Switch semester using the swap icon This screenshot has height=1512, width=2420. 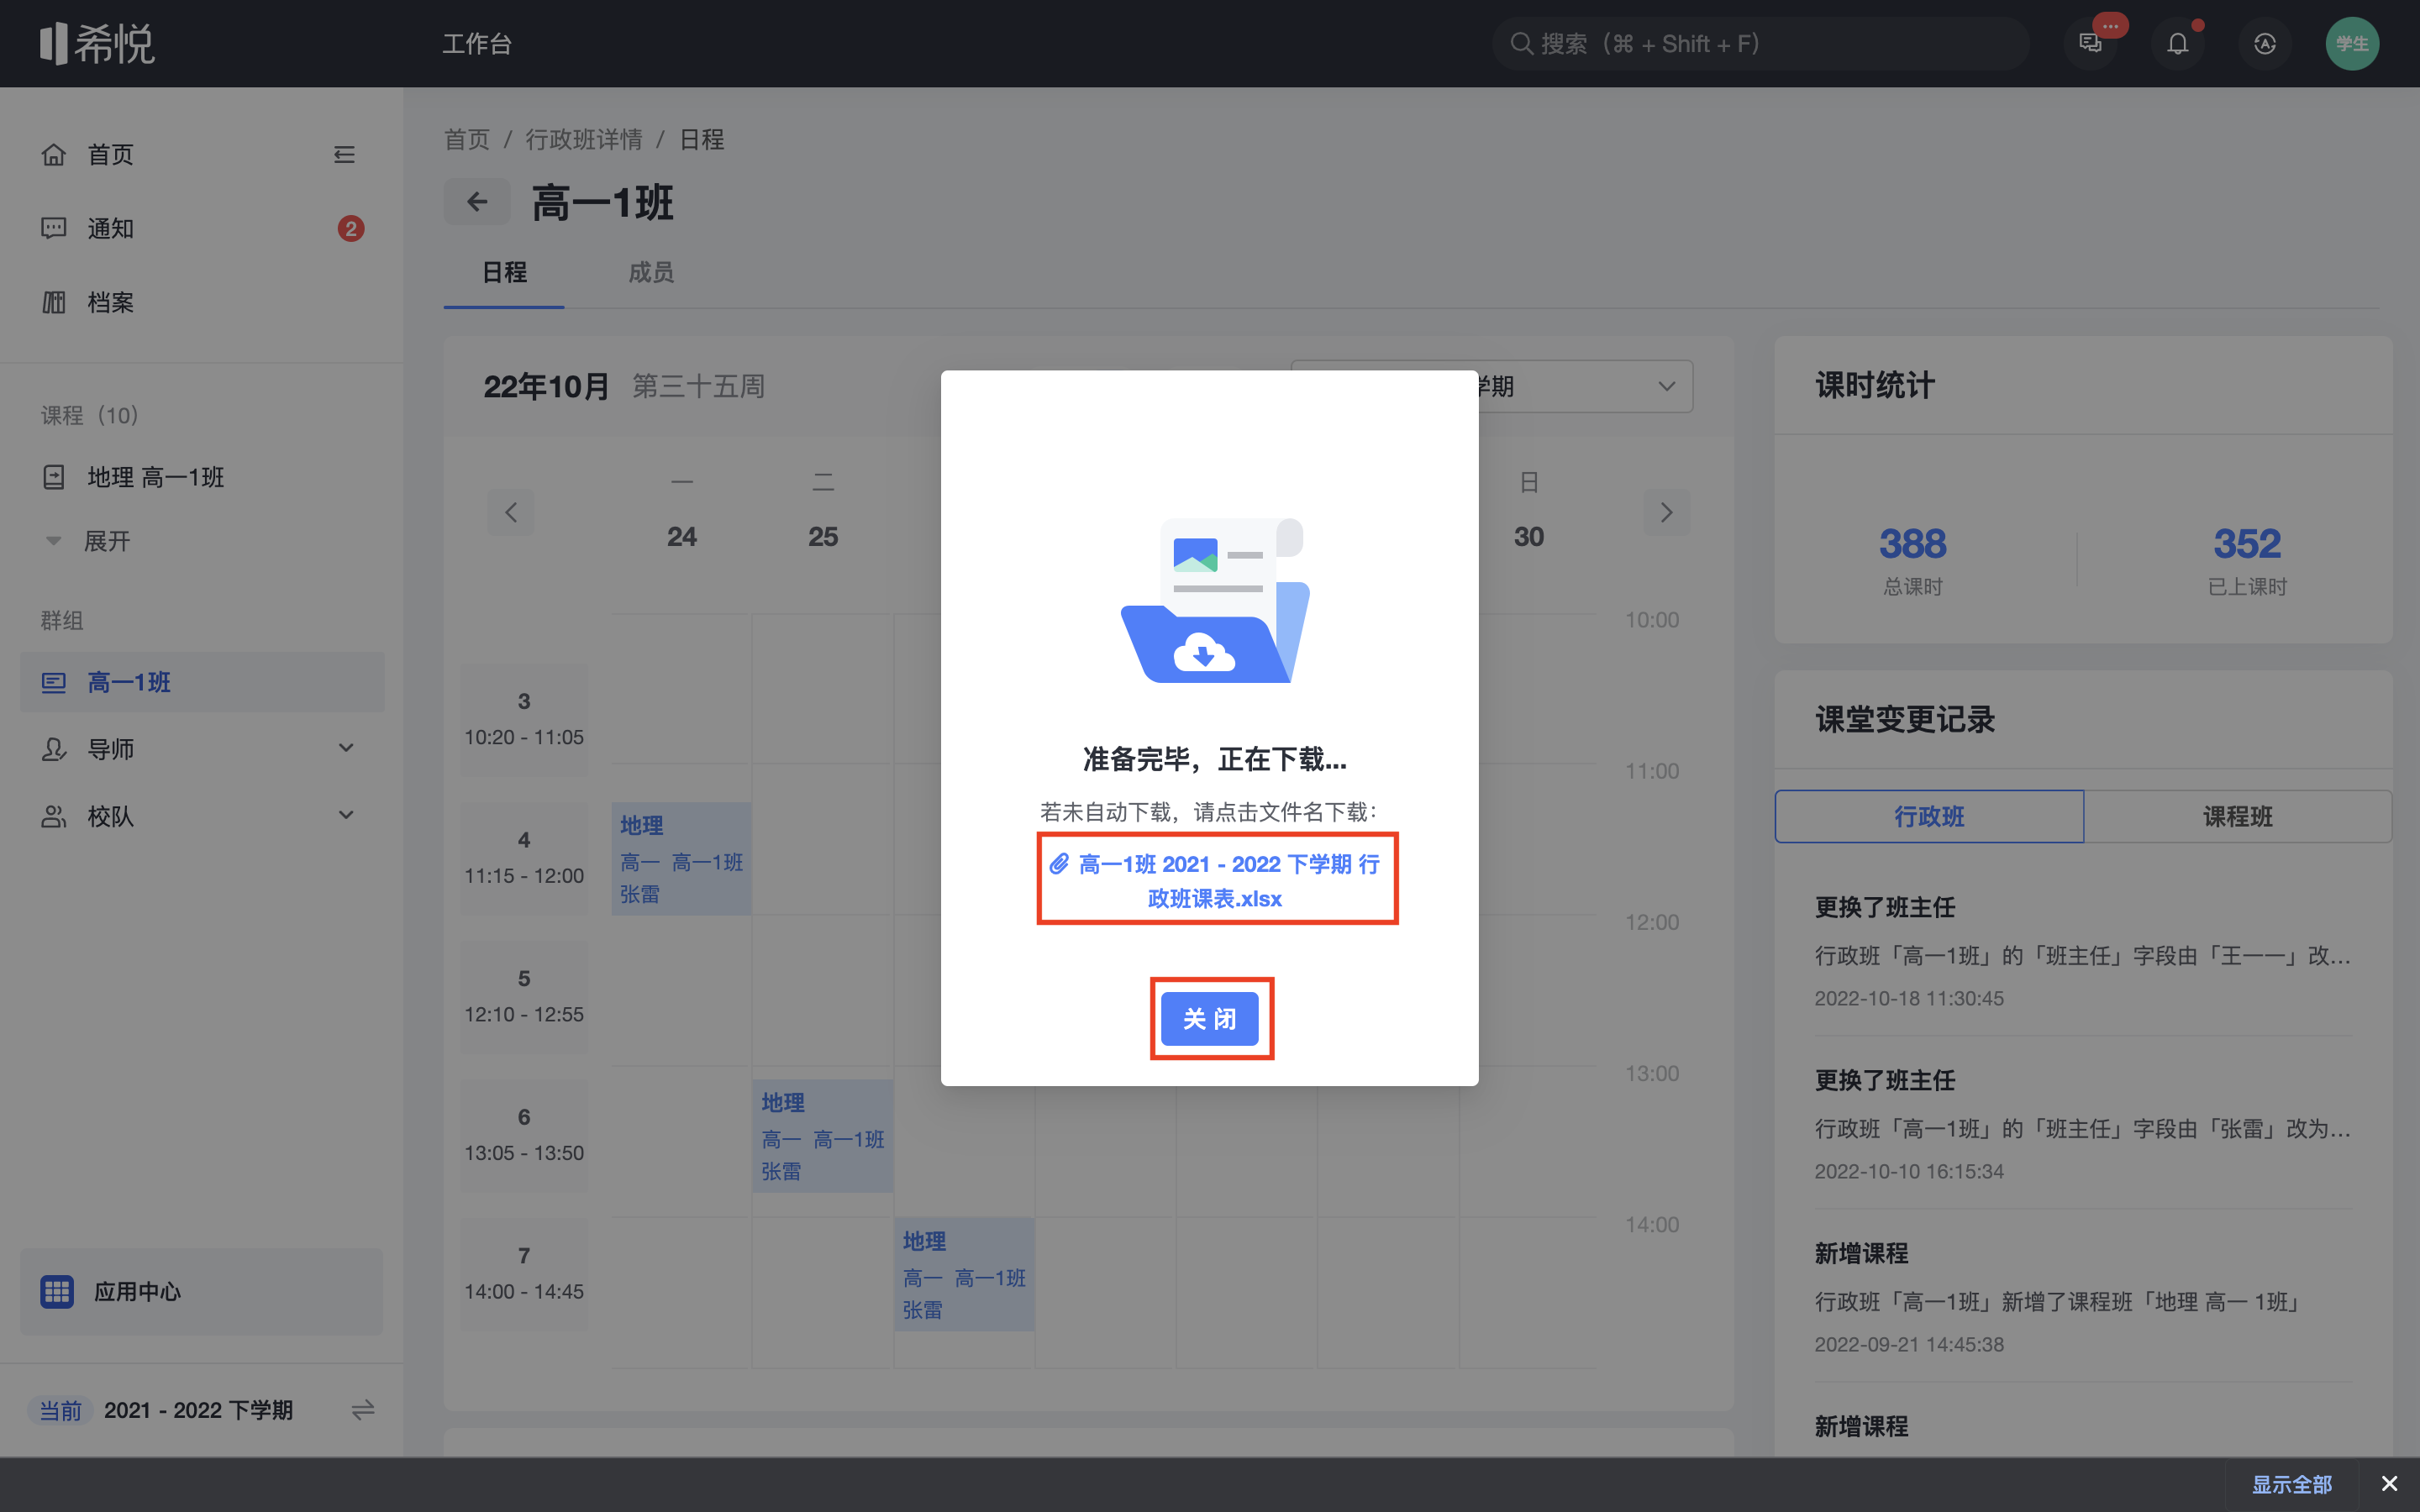[x=362, y=1410]
